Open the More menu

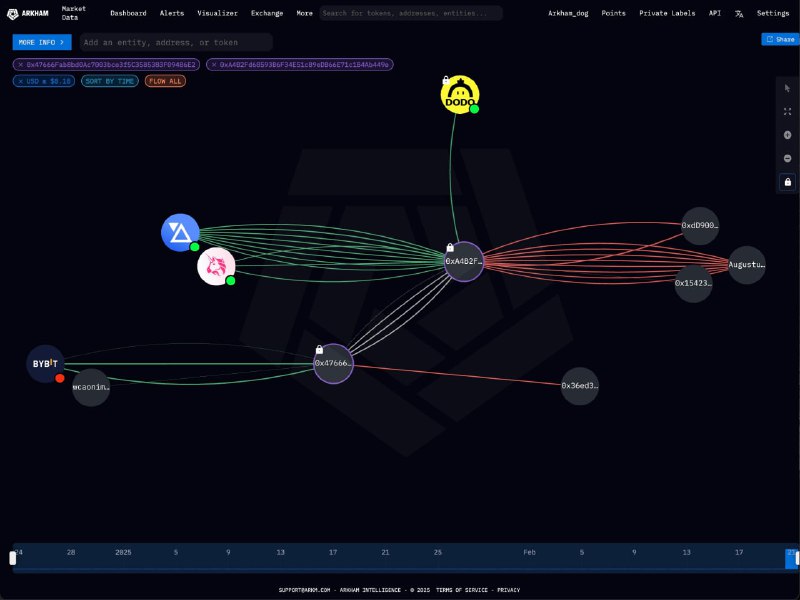pos(305,13)
